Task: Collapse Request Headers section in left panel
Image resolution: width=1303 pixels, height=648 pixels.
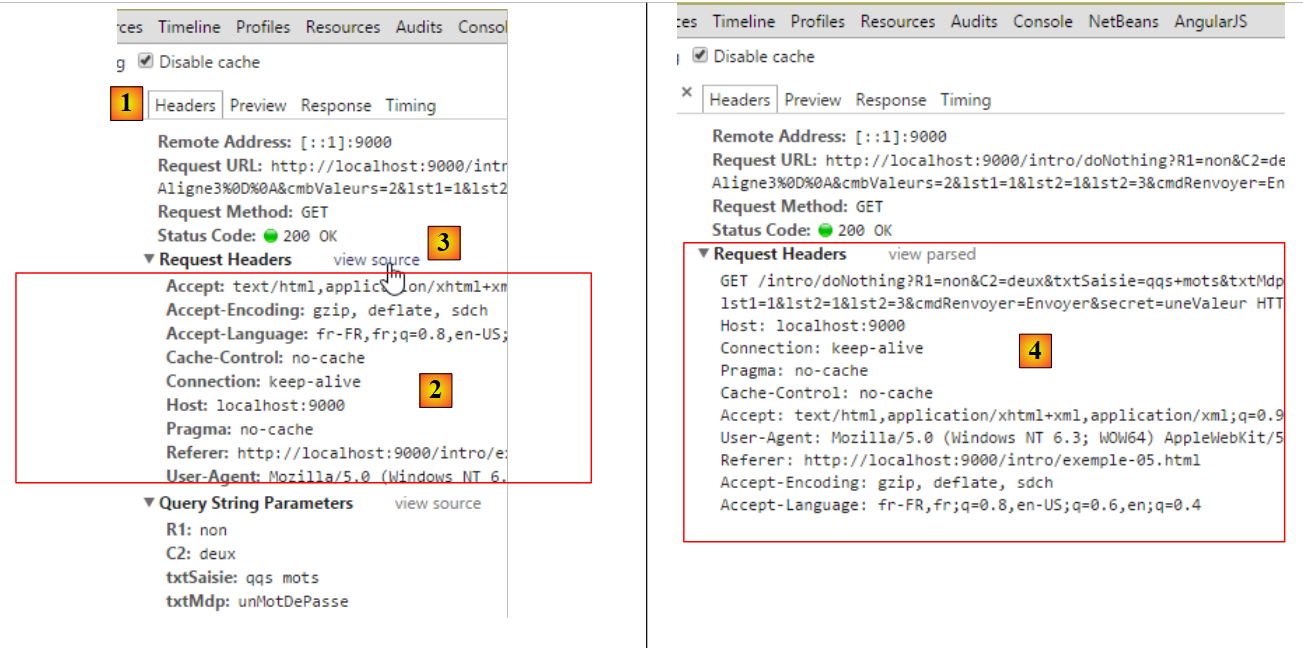Action: (149, 260)
